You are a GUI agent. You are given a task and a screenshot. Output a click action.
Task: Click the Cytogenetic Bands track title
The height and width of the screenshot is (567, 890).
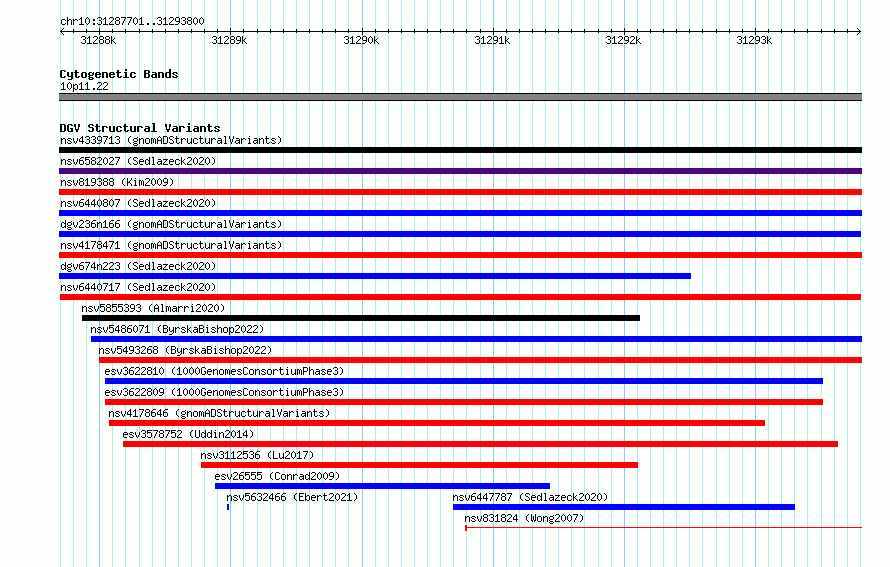[119, 74]
